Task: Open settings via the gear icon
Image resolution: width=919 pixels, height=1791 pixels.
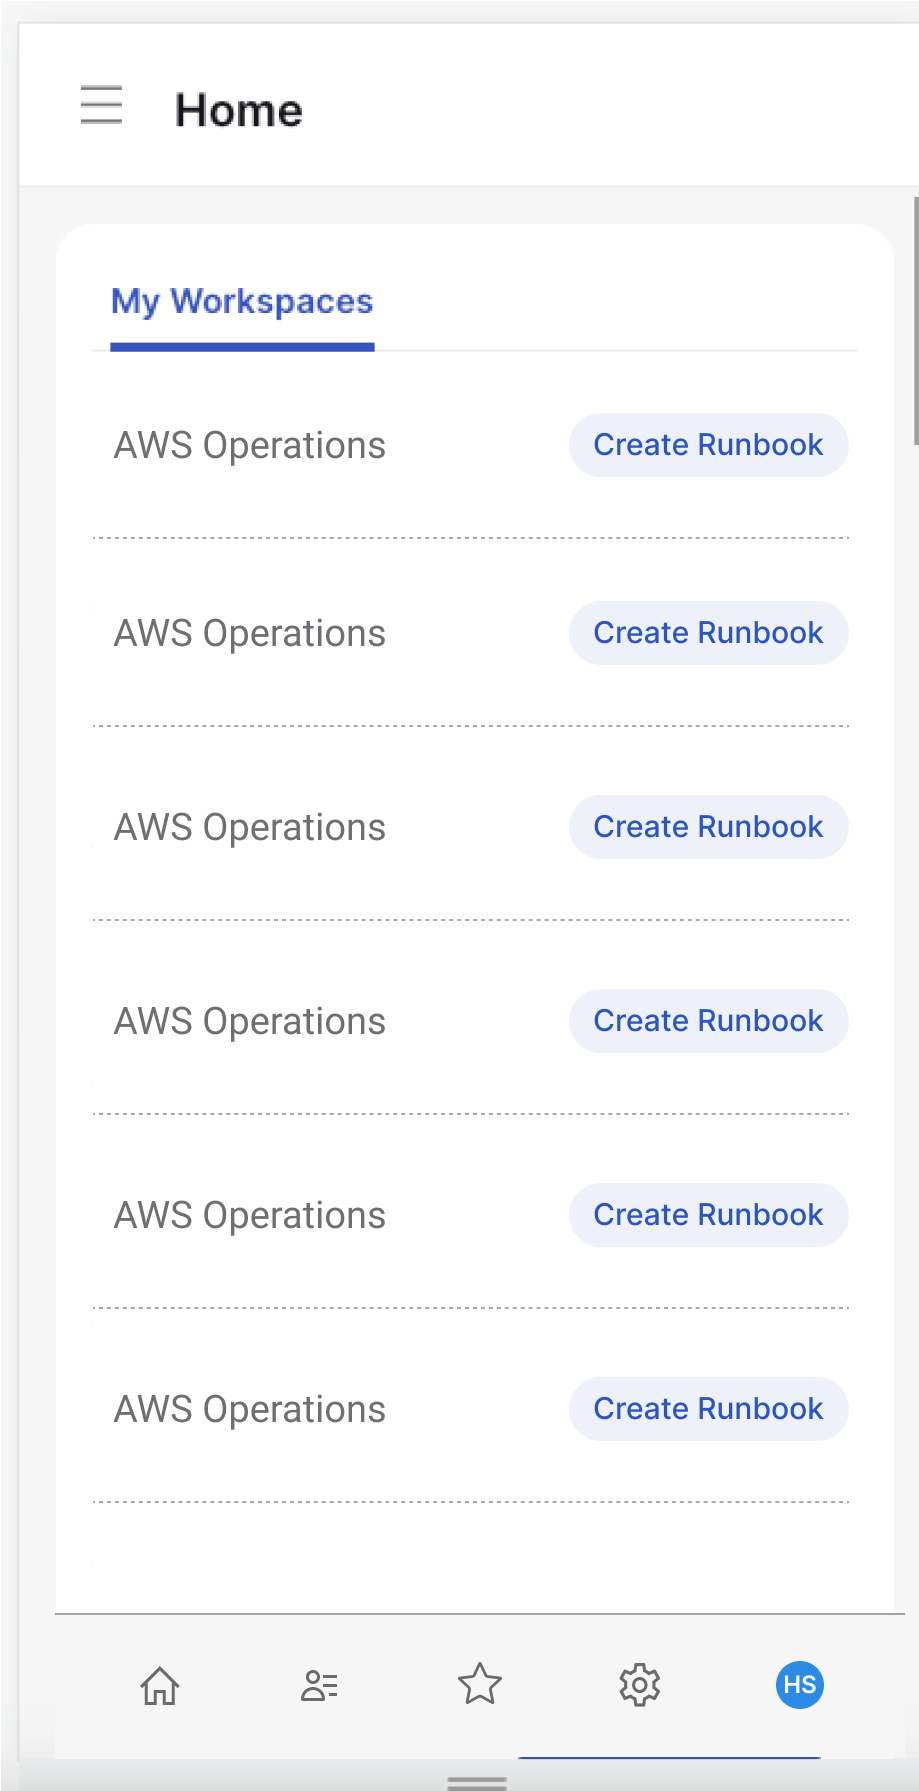Action: 640,1685
